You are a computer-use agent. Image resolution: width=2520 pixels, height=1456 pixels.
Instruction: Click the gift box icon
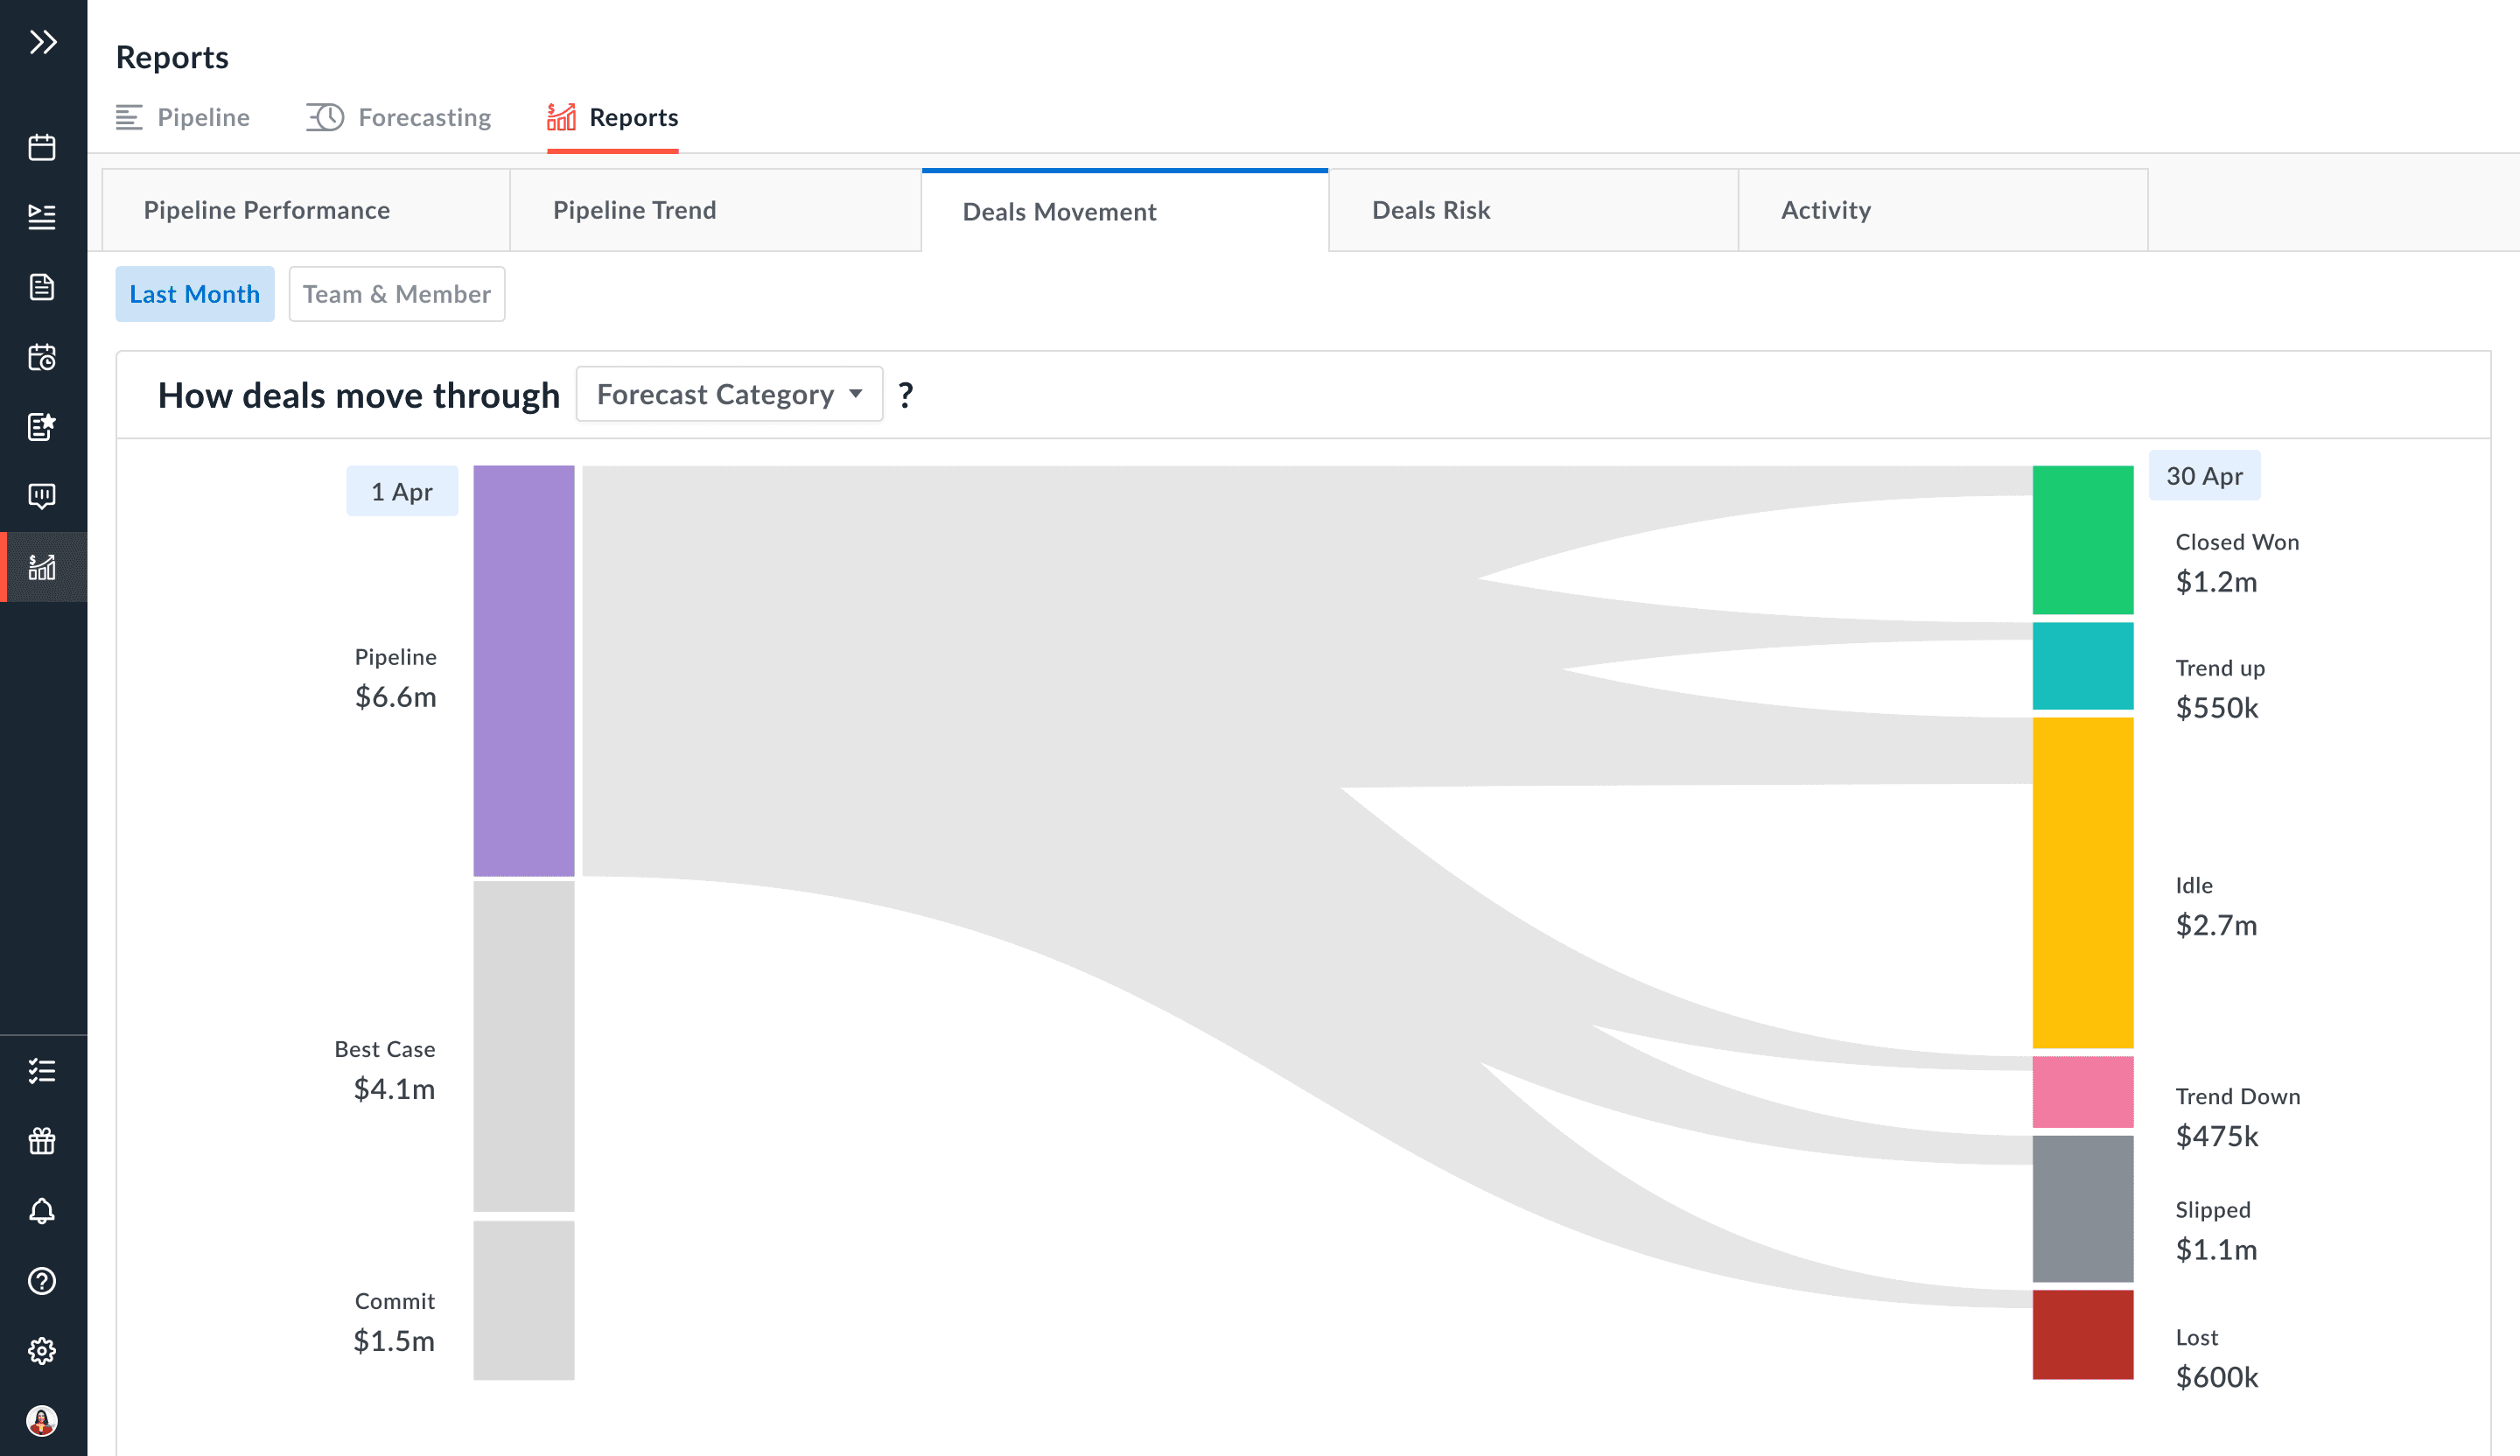point(42,1141)
